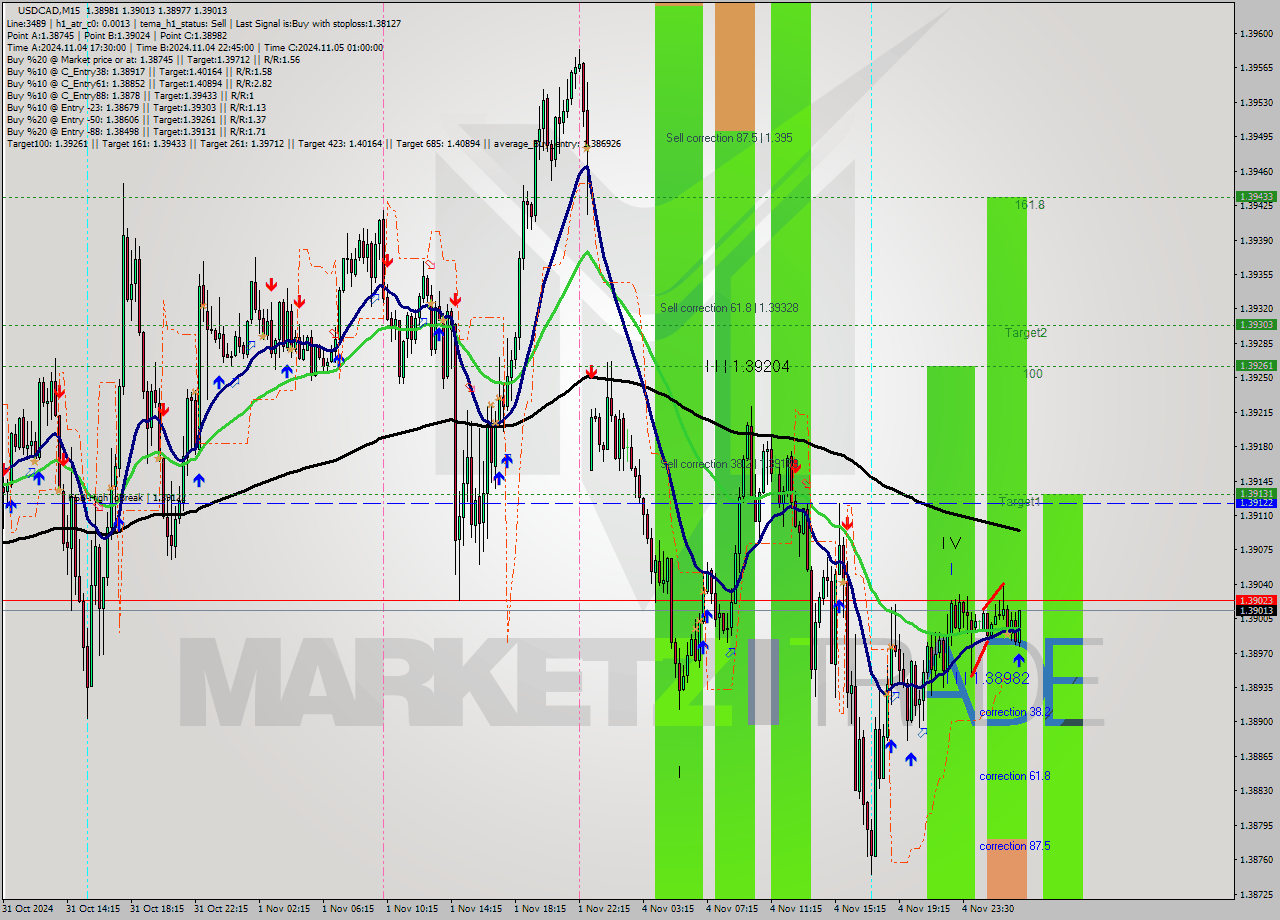Click the '4 Nov 15:15' time axis label
1280x920 pixels.
(861, 909)
